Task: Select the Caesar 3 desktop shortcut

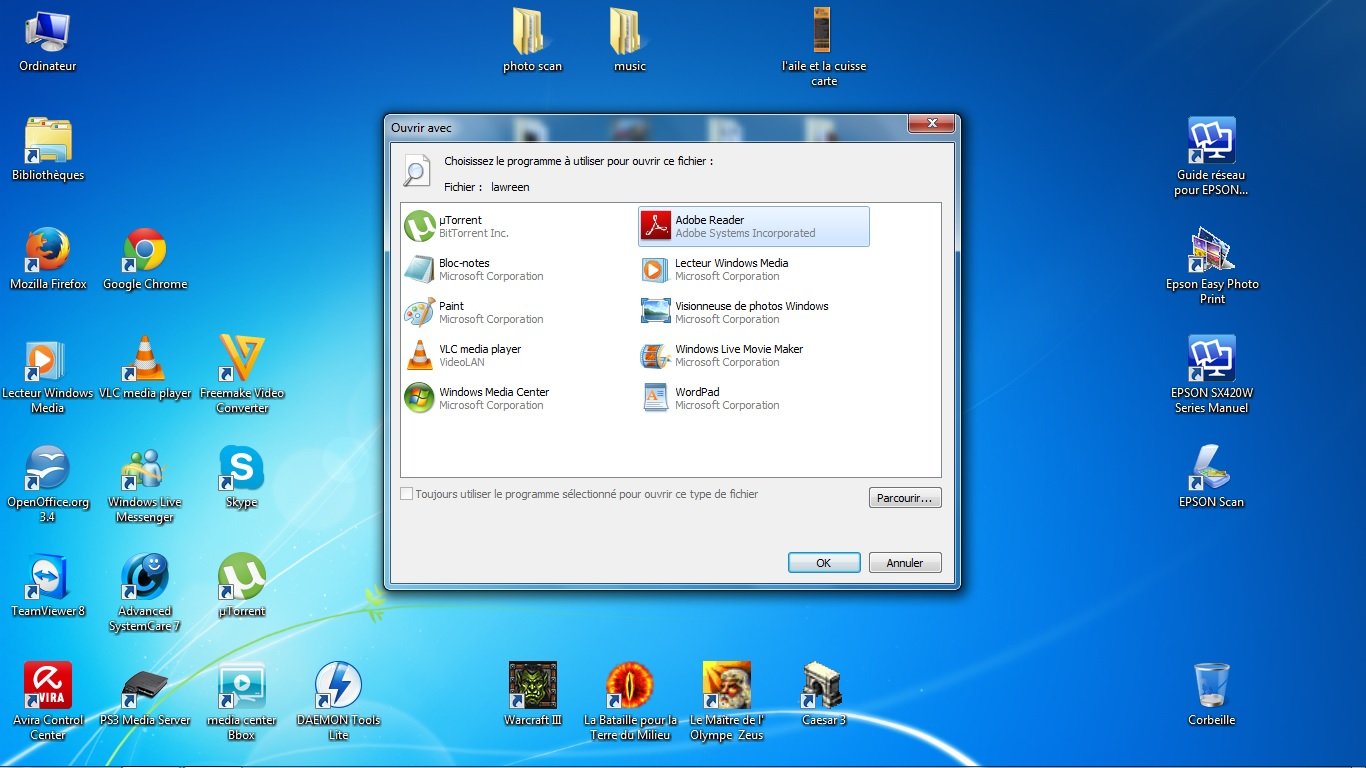Action: (824, 695)
